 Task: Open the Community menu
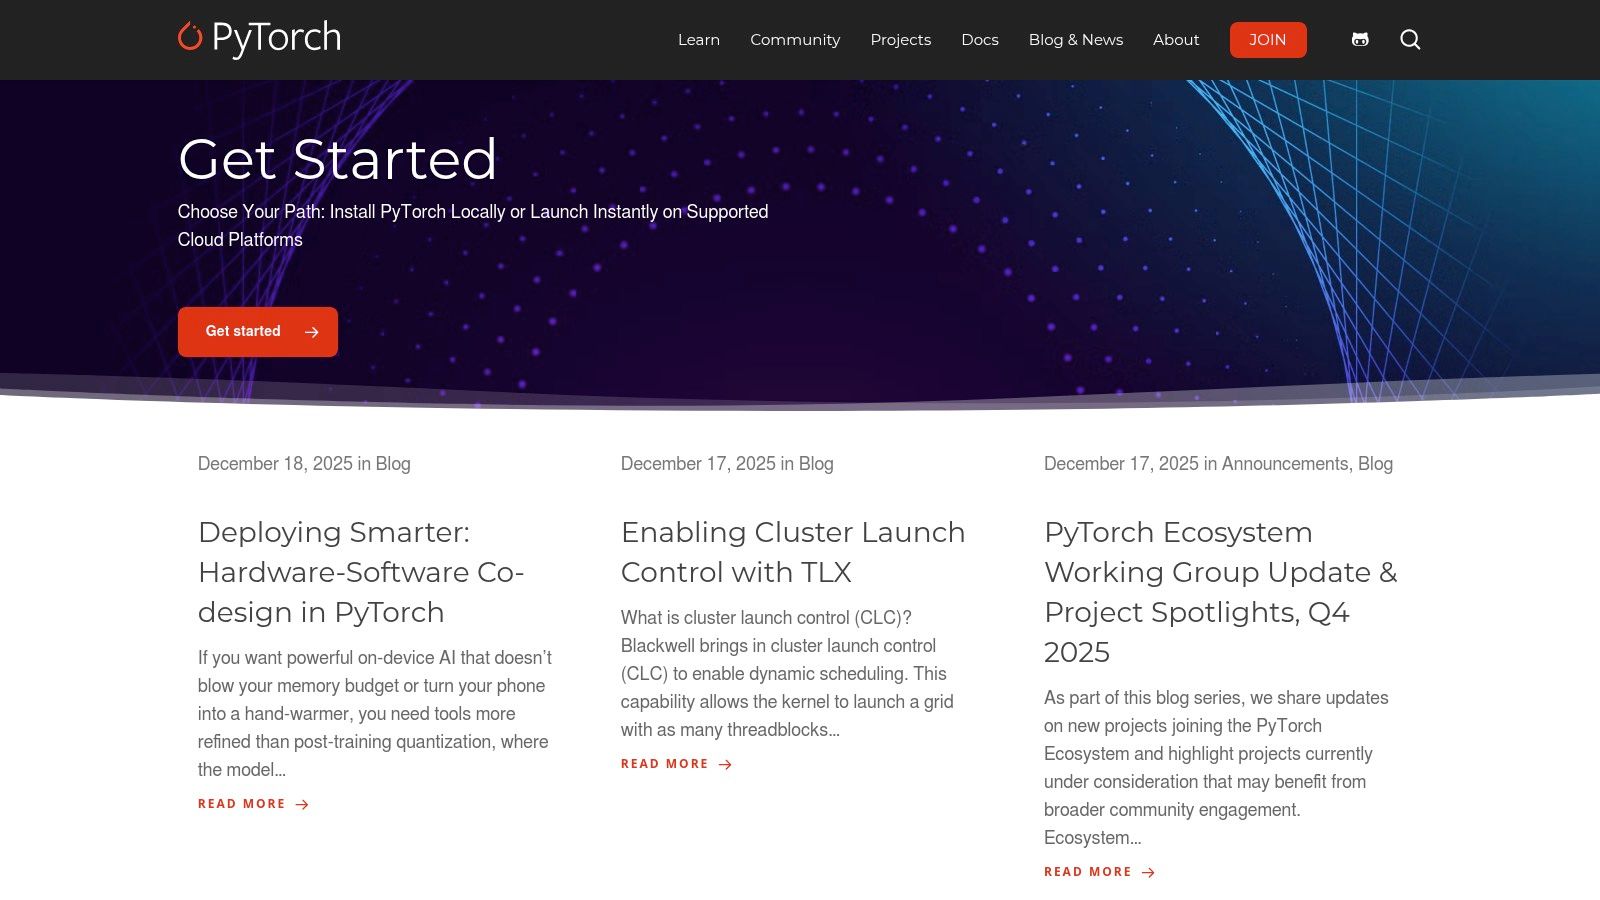point(795,40)
